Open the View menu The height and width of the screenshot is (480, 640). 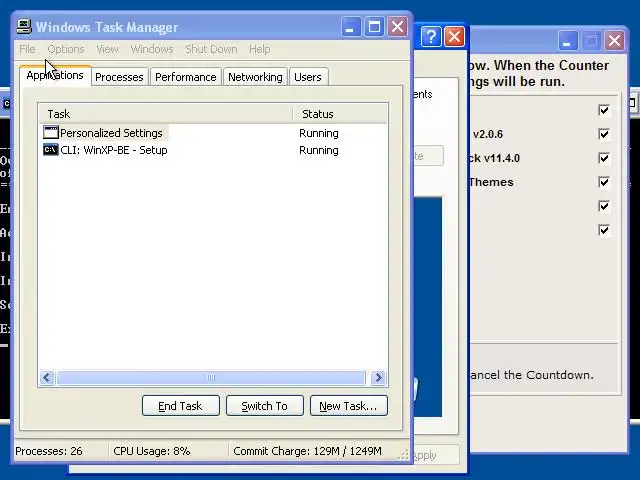[x=107, y=49]
